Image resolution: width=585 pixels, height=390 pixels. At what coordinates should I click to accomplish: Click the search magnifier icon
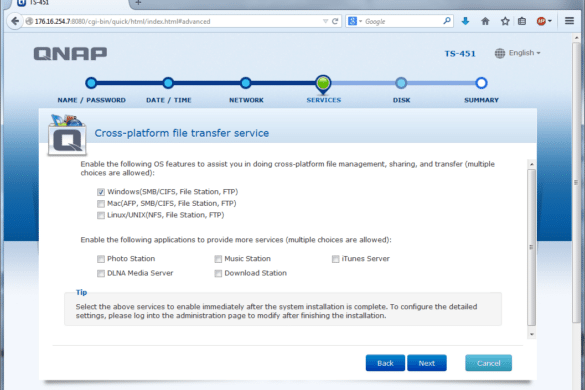[447, 21]
